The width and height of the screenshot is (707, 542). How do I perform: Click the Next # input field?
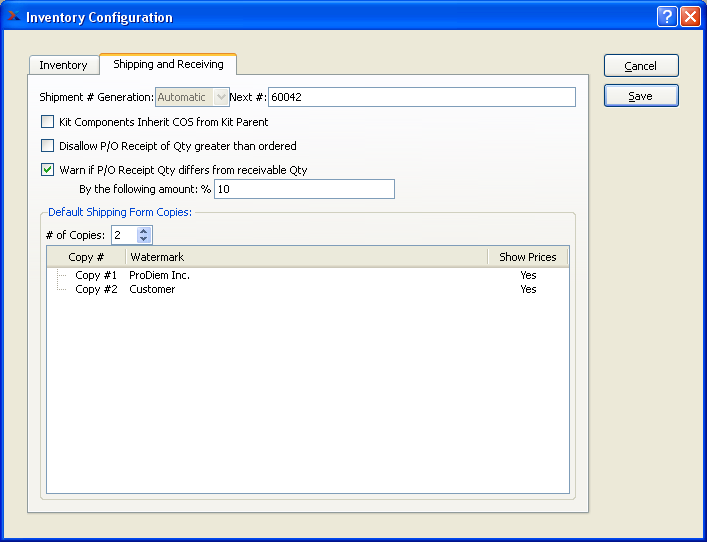[422, 97]
